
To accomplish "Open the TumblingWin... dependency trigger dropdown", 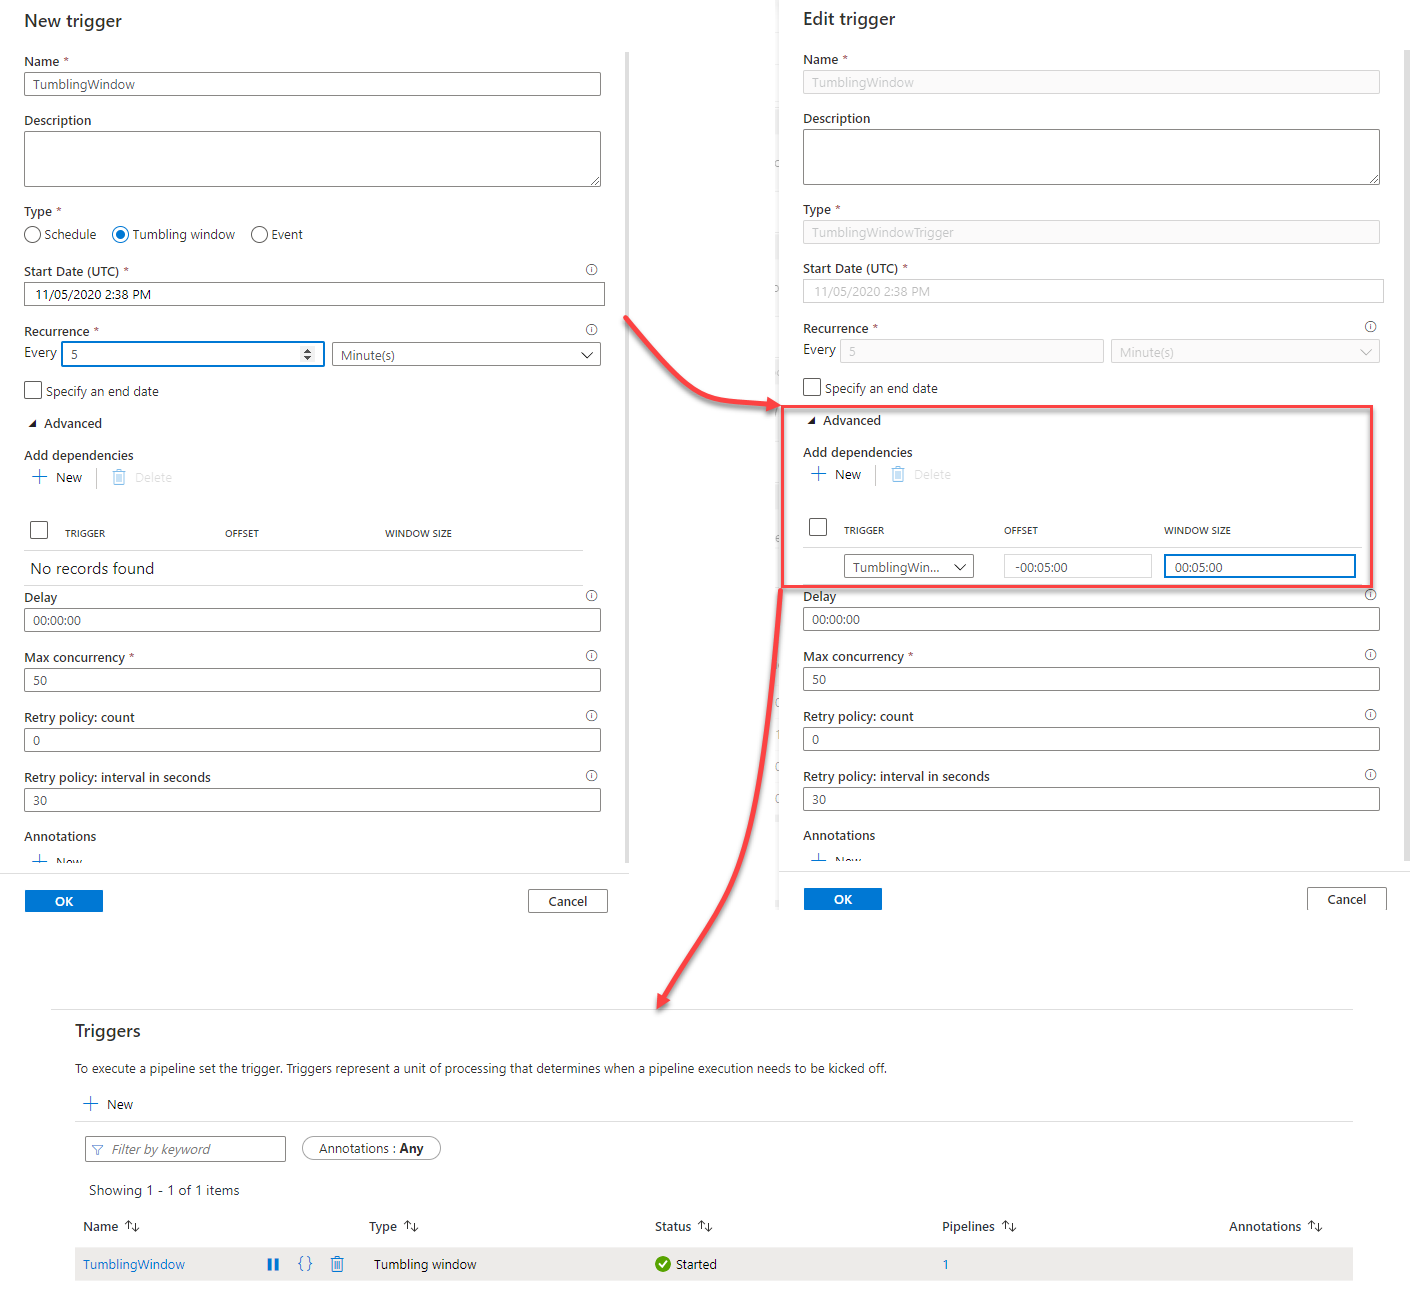I will click(x=908, y=567).
